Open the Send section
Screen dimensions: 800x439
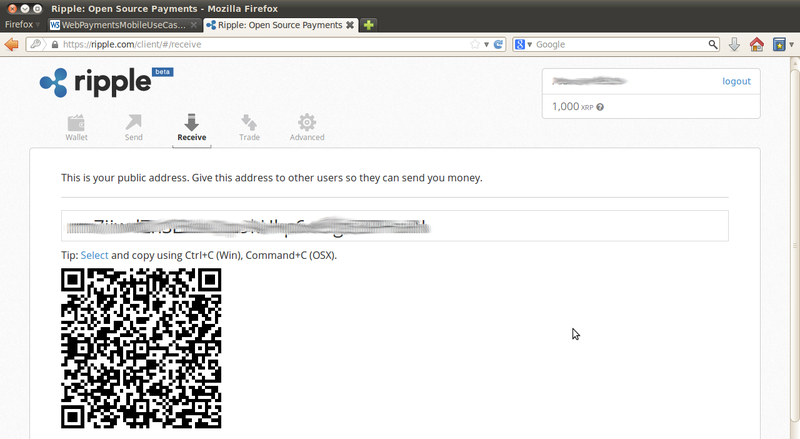[134, 128]
